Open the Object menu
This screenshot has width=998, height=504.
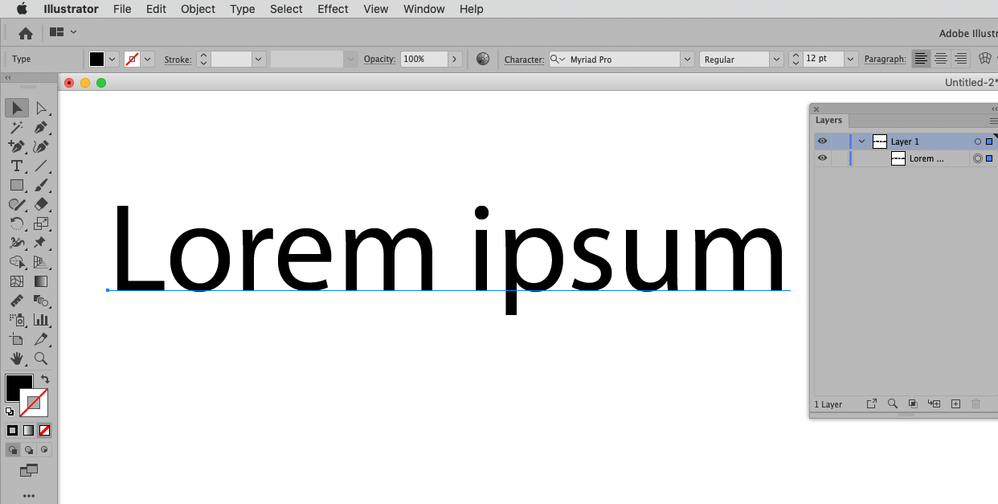(x=198, y=9)
